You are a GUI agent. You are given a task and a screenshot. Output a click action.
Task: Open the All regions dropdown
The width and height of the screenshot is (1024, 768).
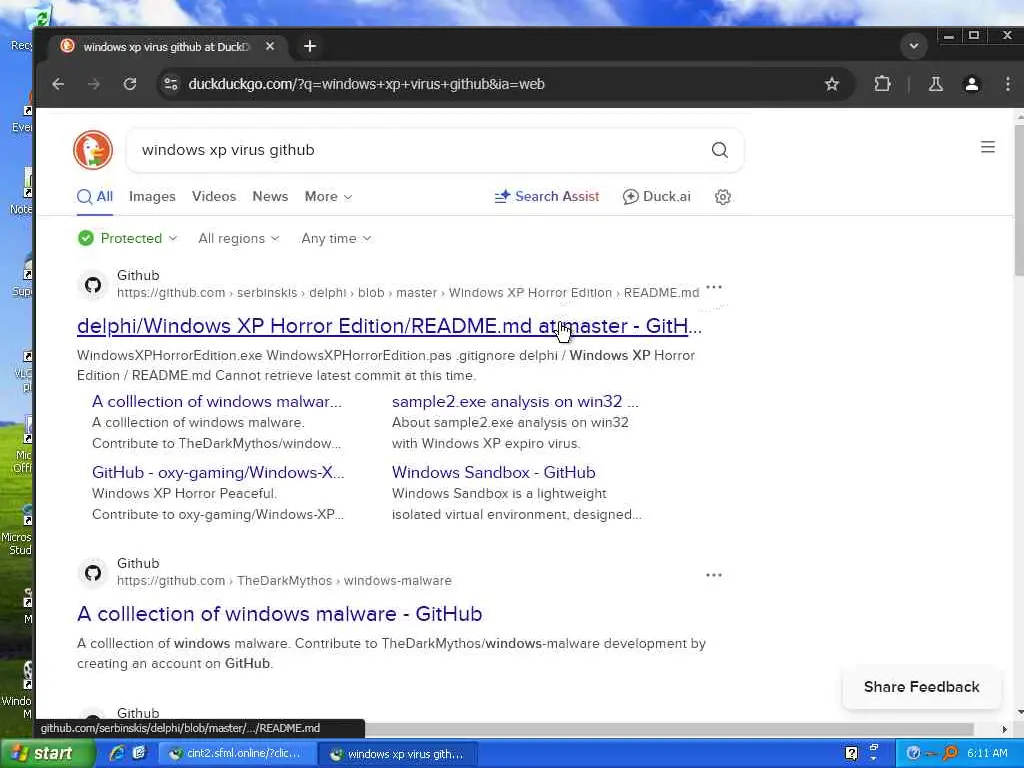pyautogui.click(x=238, y=238)
